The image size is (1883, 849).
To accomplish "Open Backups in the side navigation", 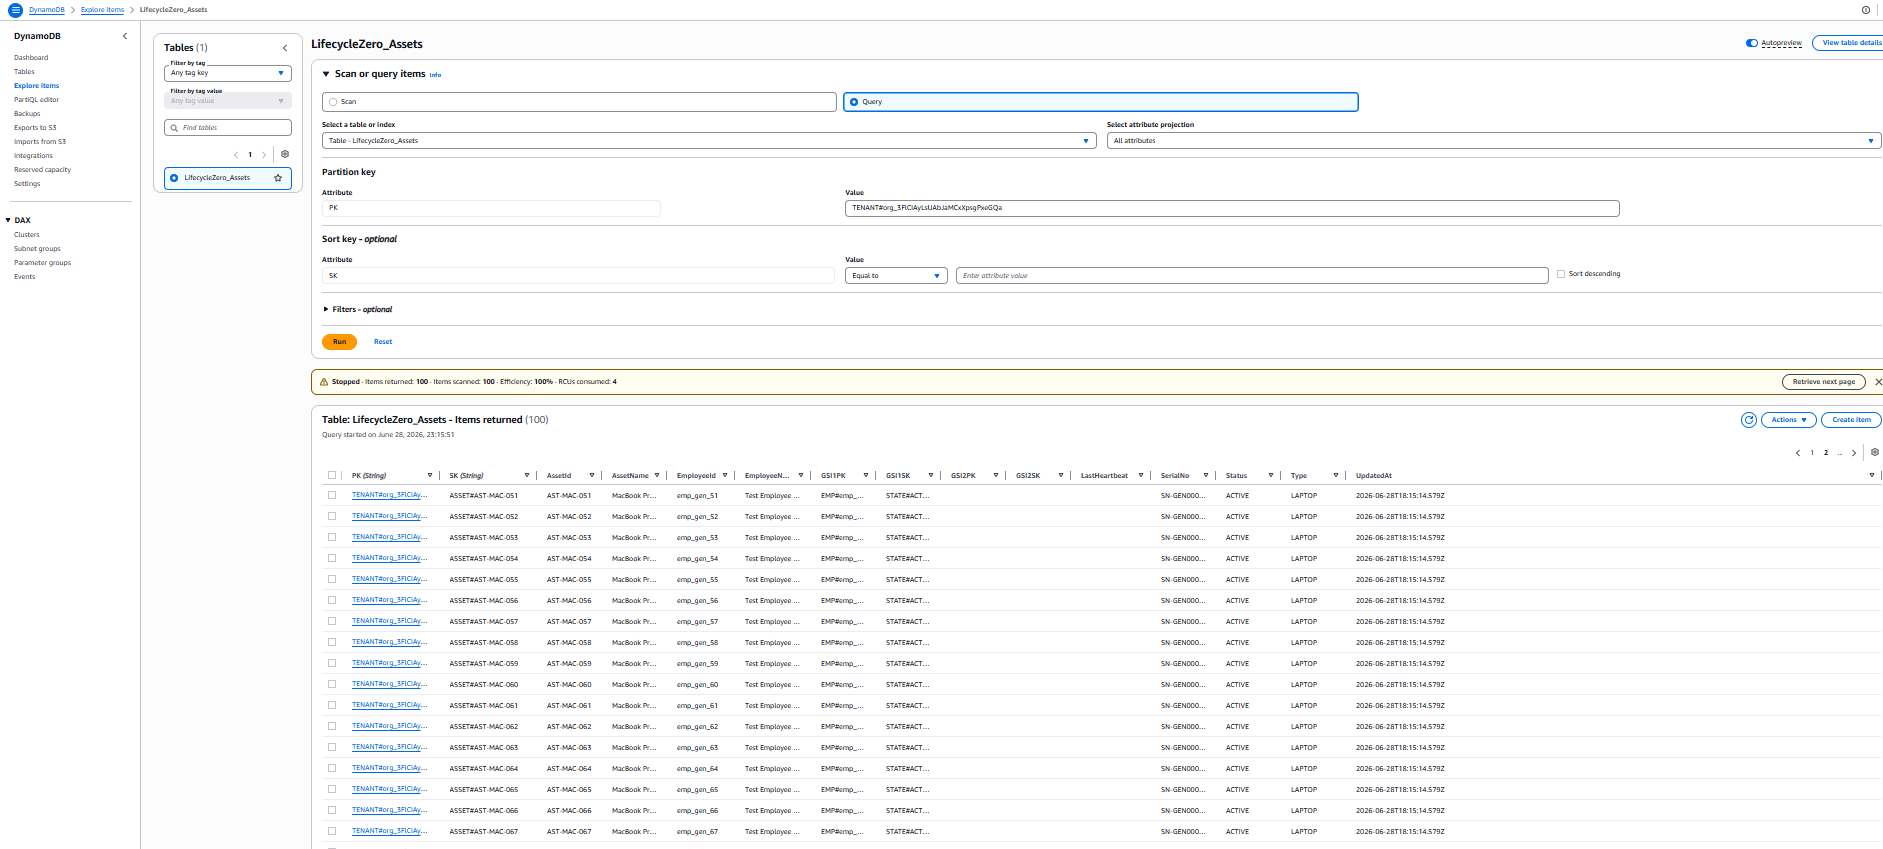I will click(27, 114).
